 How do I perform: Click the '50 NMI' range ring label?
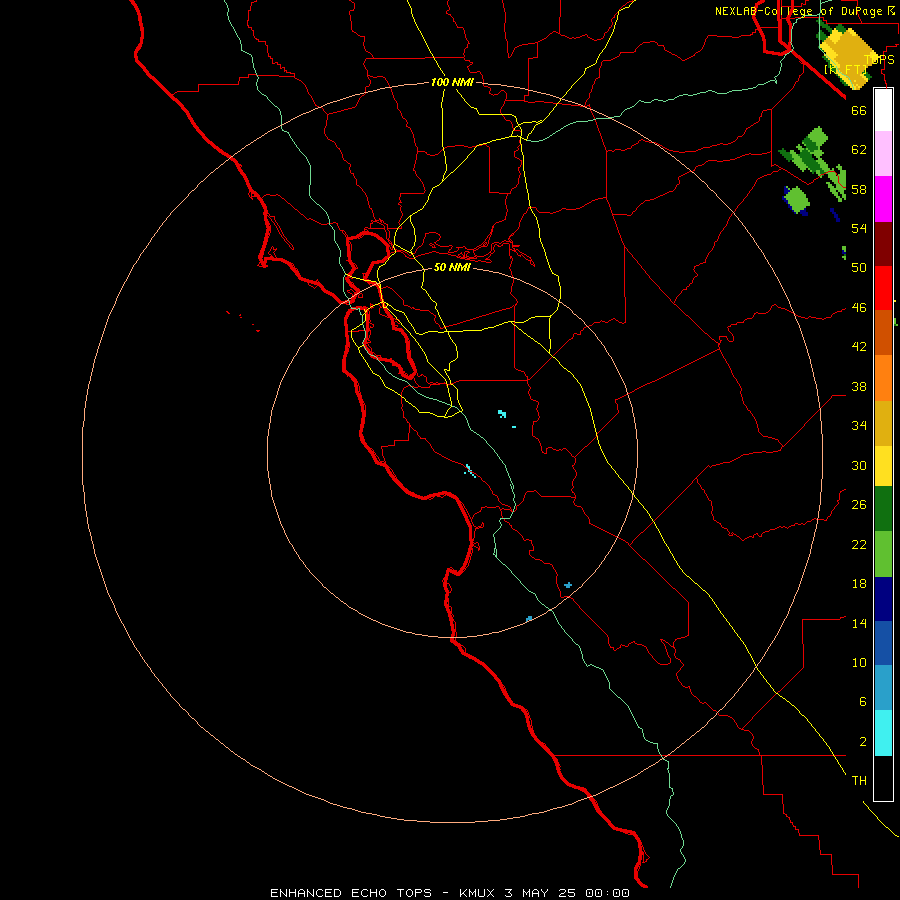click(x=452, y=267)
